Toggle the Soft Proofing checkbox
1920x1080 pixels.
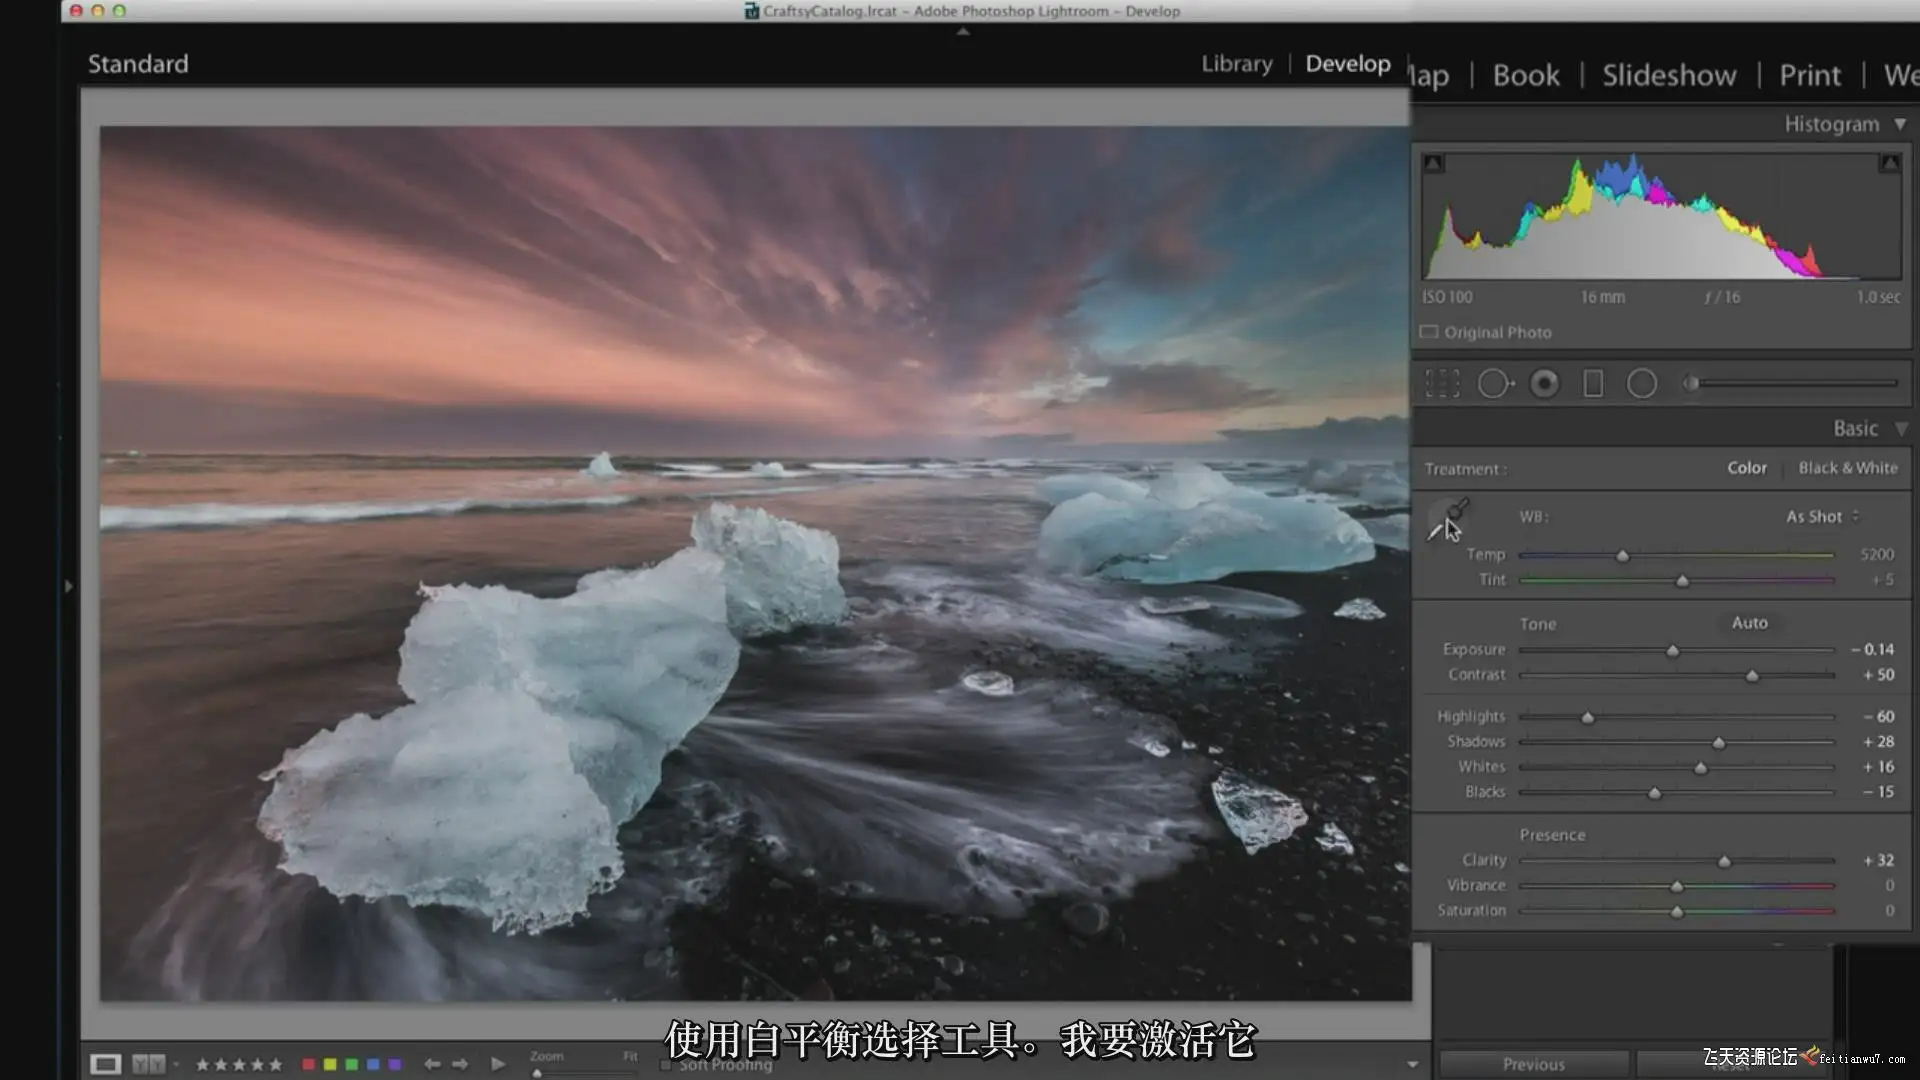pyautogui.click(x=666, y=1065)
